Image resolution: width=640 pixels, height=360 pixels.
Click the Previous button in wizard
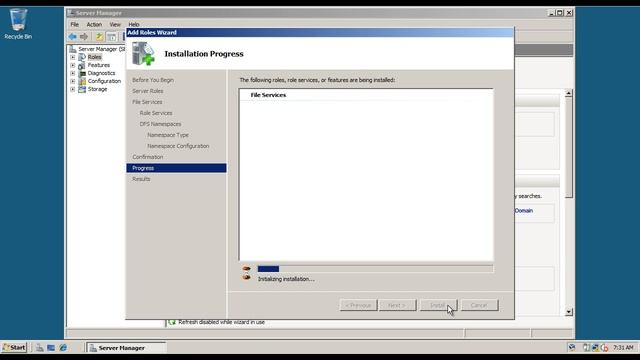tap(358, 305)
